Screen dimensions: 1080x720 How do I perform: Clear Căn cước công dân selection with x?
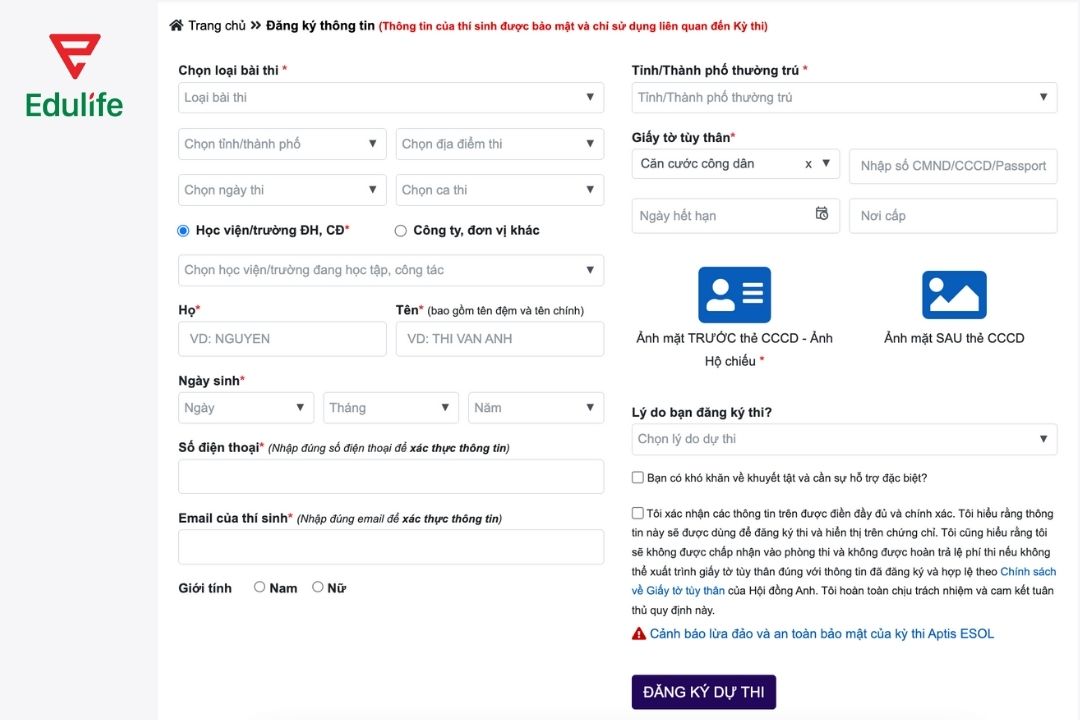pos(808,164)
